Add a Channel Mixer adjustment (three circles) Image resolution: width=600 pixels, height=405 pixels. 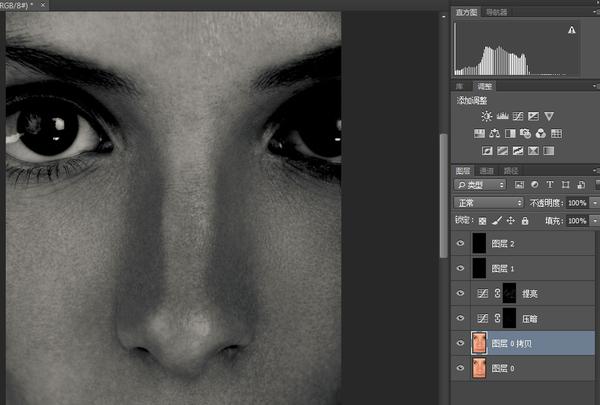tap(541, 134)
